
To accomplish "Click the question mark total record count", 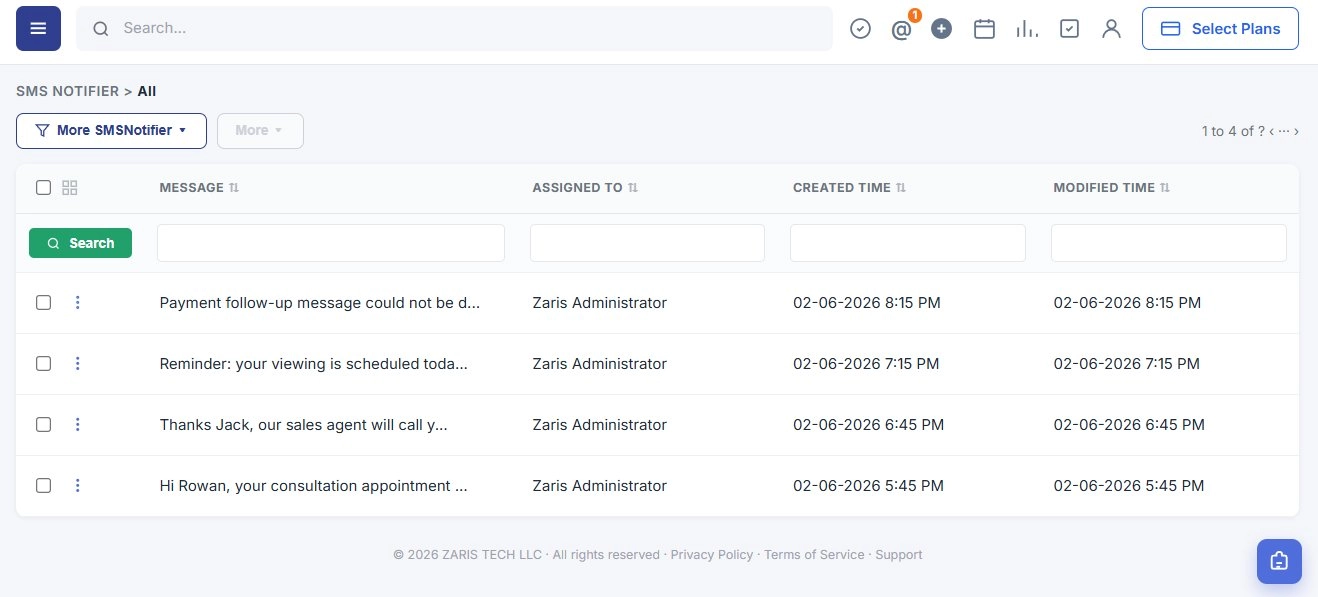I will tap(1262, 131).
